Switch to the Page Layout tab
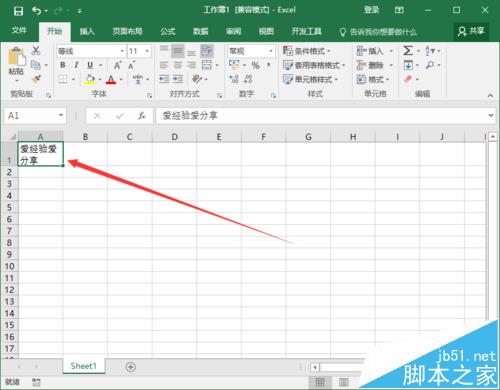500x390 pixels. coord(127,32)
